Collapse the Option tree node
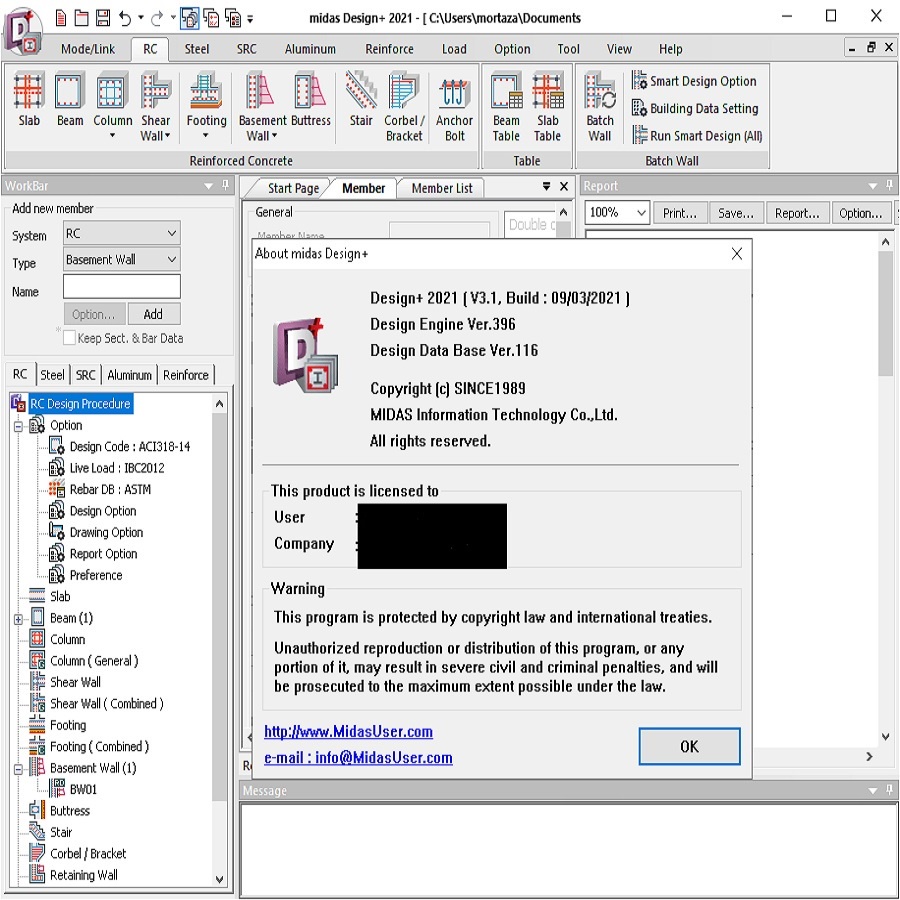This screenshot has width=900, height=900. [18, 426]
